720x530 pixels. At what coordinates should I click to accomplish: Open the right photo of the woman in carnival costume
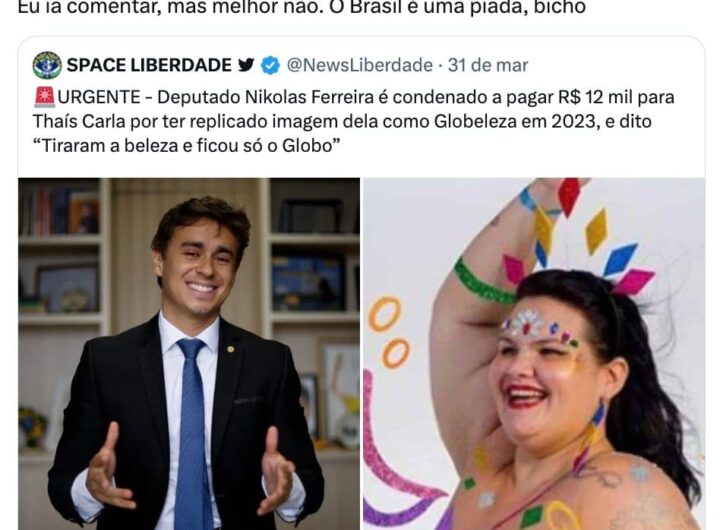tap(534, 354)
